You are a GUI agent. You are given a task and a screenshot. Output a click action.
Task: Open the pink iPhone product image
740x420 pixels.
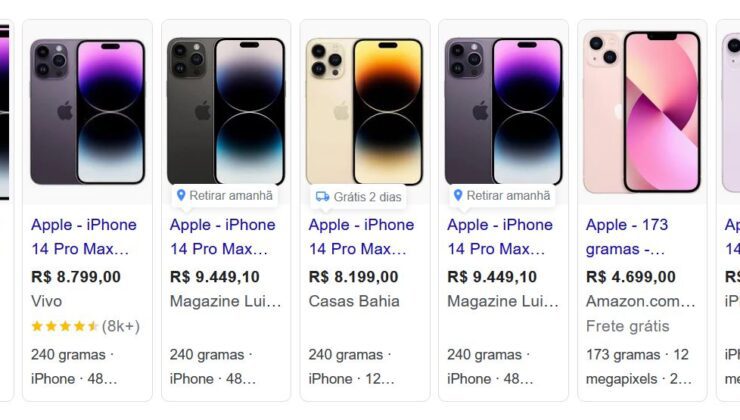point(642,112)
